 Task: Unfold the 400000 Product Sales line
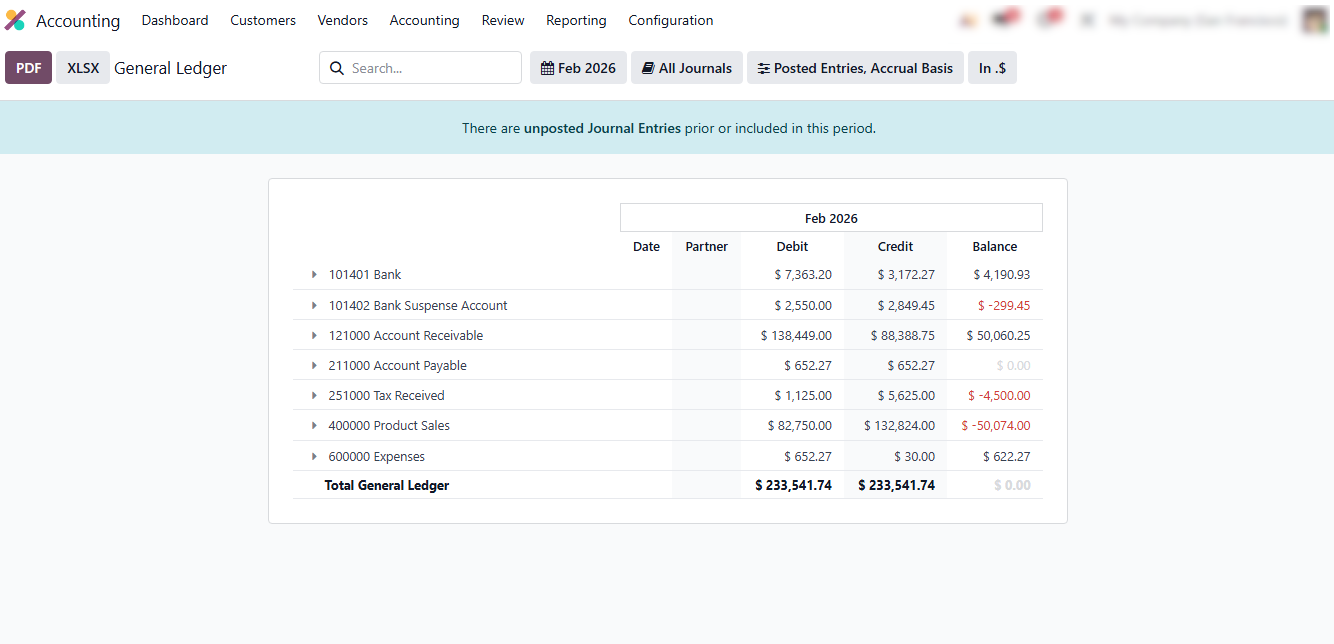(x=314, y=426)
